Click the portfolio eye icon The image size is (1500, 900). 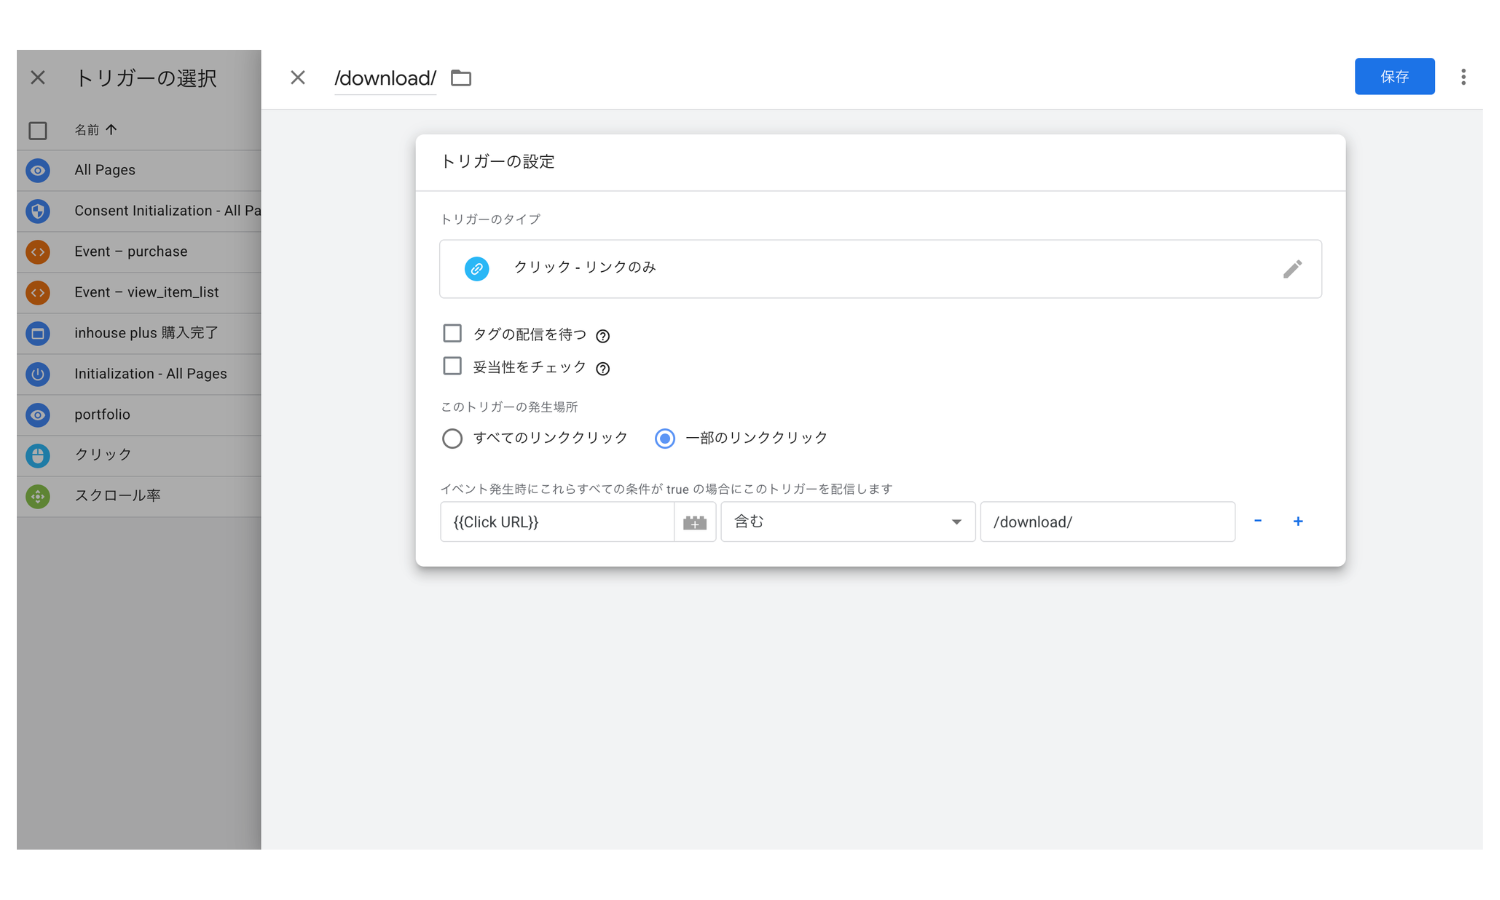[x=38, y=415]
